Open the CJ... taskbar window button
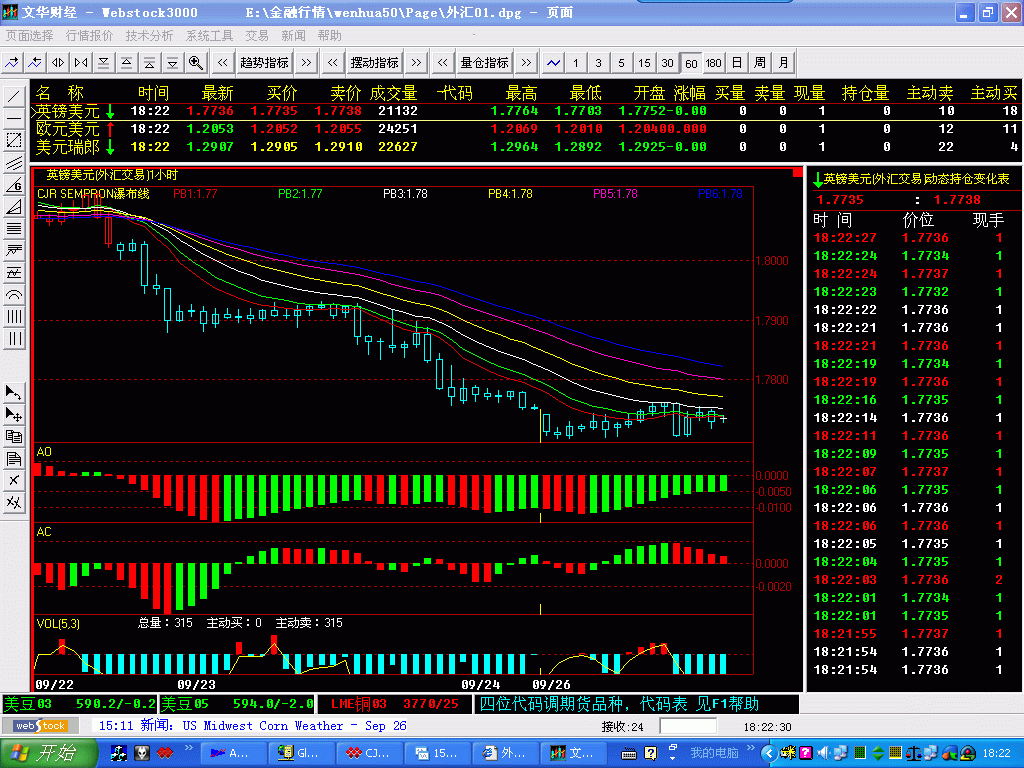This screenshot has height=768, width=1024. (x=370, y=753)
